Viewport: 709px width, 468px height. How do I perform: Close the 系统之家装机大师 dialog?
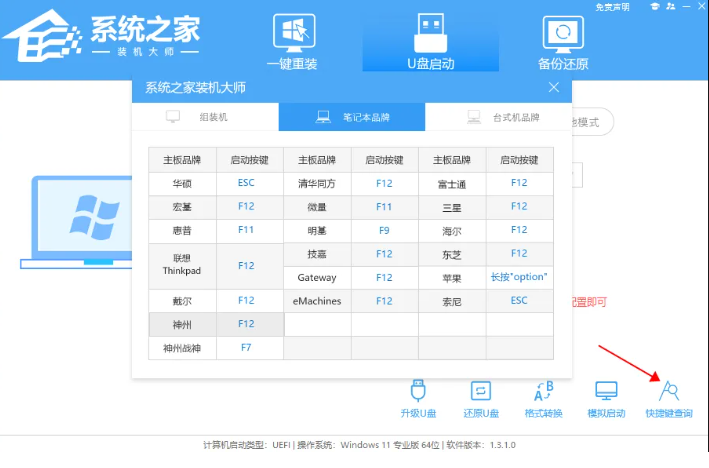(x=553, y=87)
